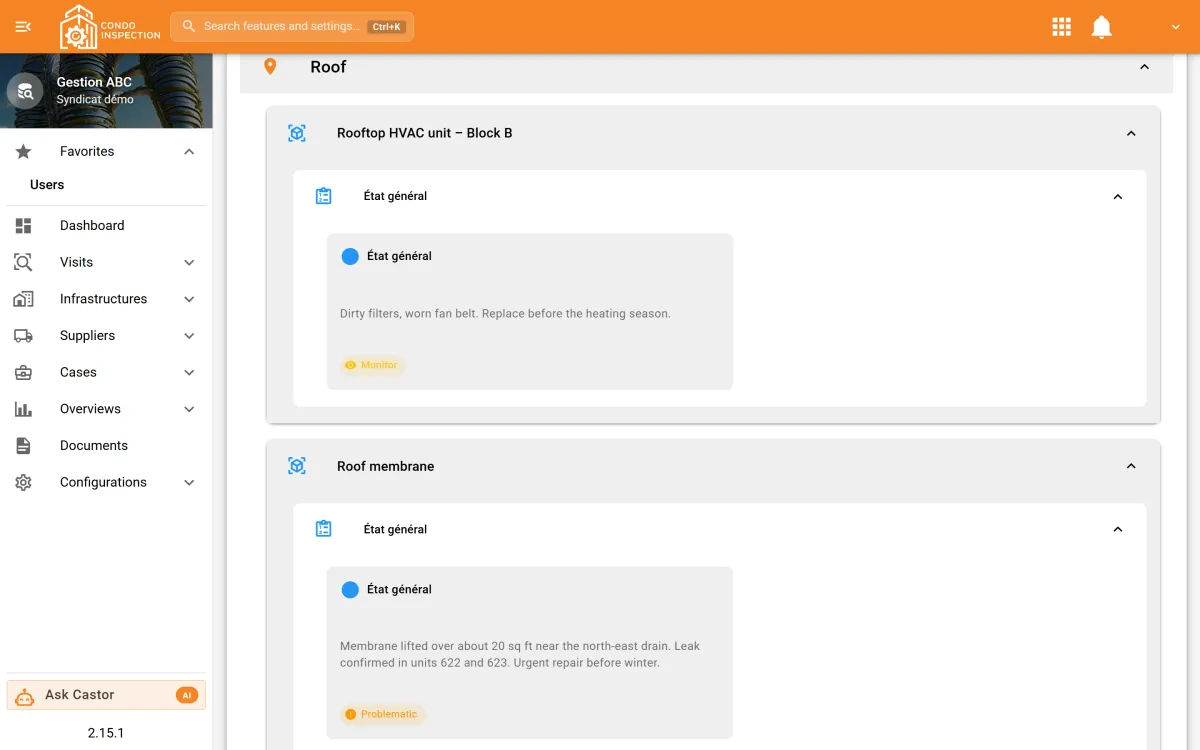Expand the Configurations submenu chevron
The height and width of the screenshot is (750, 1200).
[189, 482]
